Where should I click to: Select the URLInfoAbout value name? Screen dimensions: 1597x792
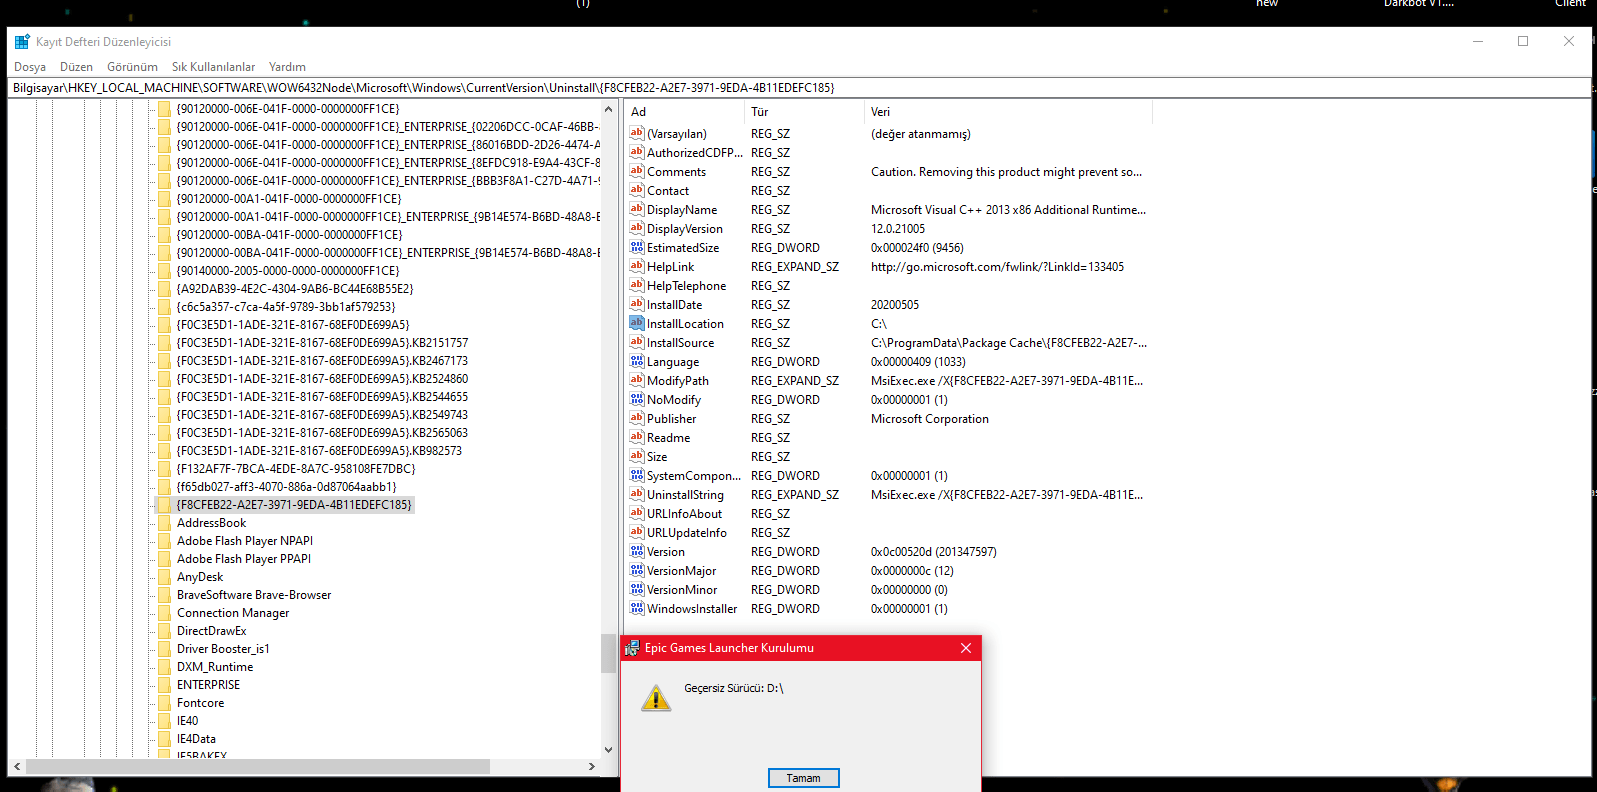684,514
